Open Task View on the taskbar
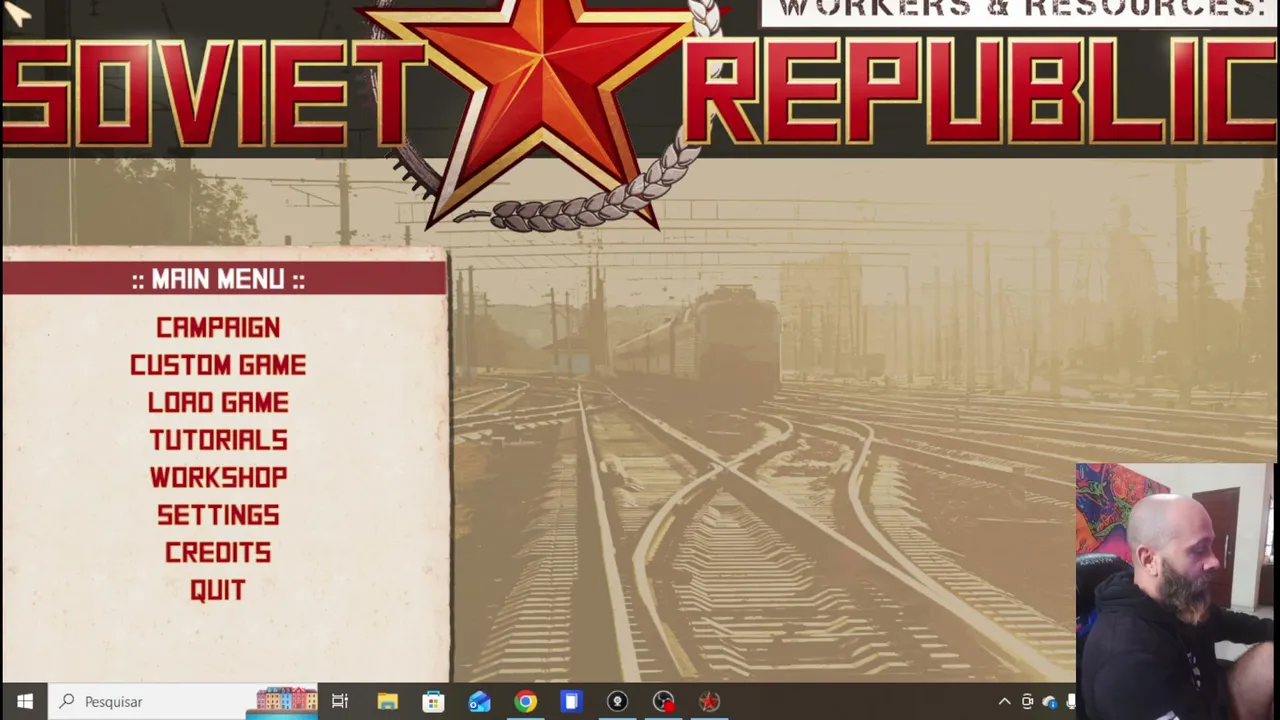 [x=340, y=702]
